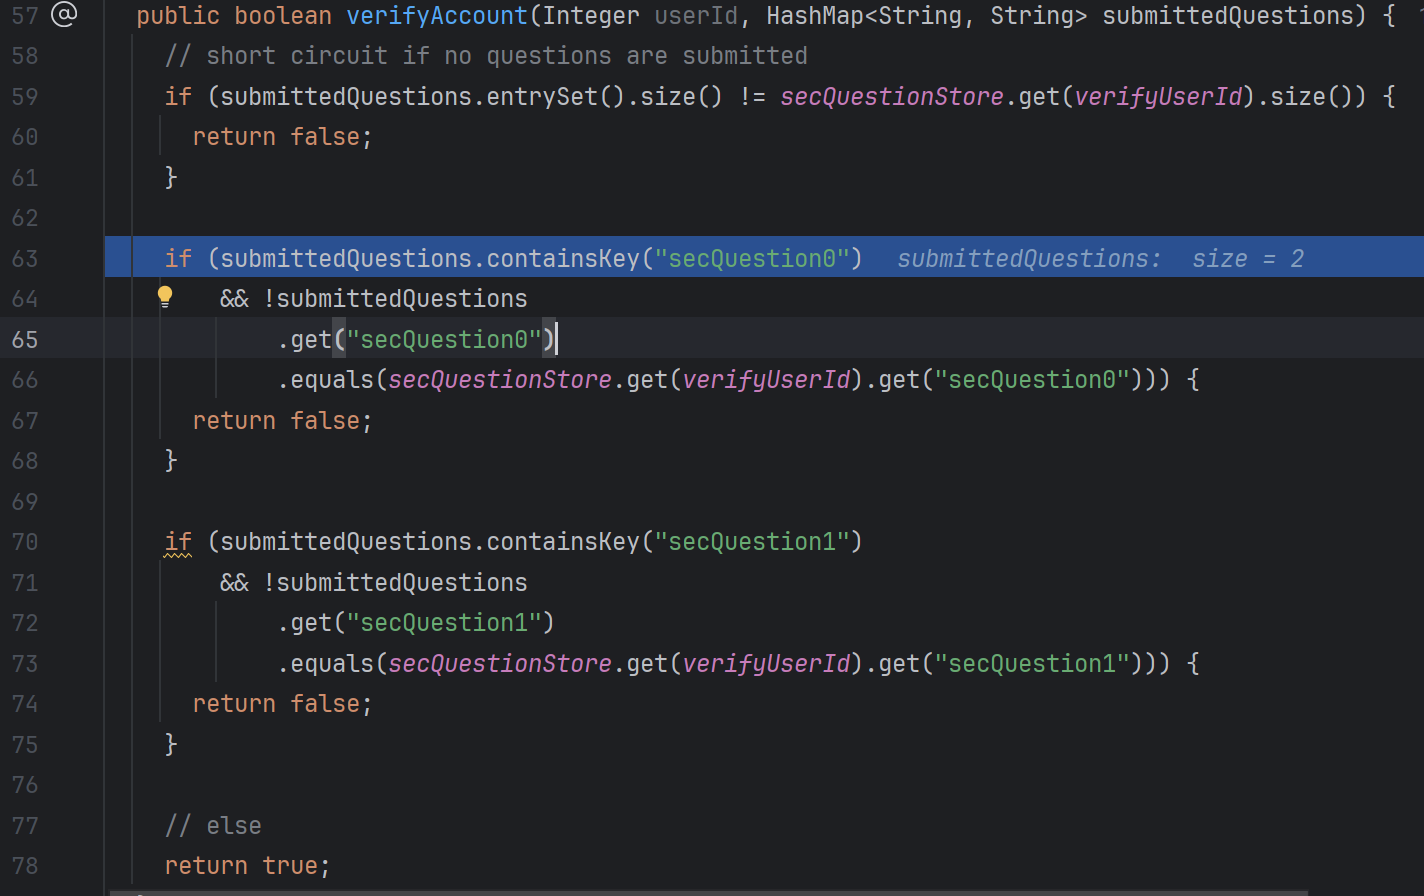Click line number 74 in the gutter

[25, 704]
